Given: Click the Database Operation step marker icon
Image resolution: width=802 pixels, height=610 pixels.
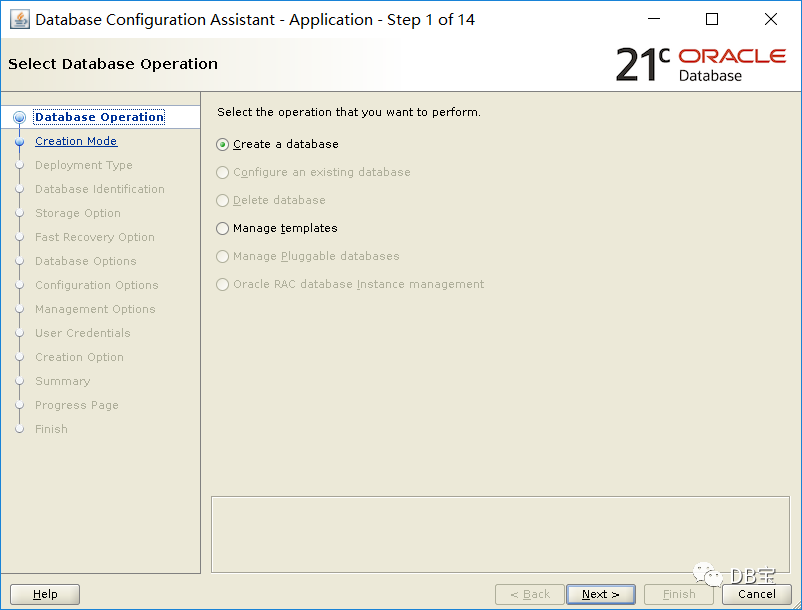Looking at the screenshot, I should (x=19, y=118).
